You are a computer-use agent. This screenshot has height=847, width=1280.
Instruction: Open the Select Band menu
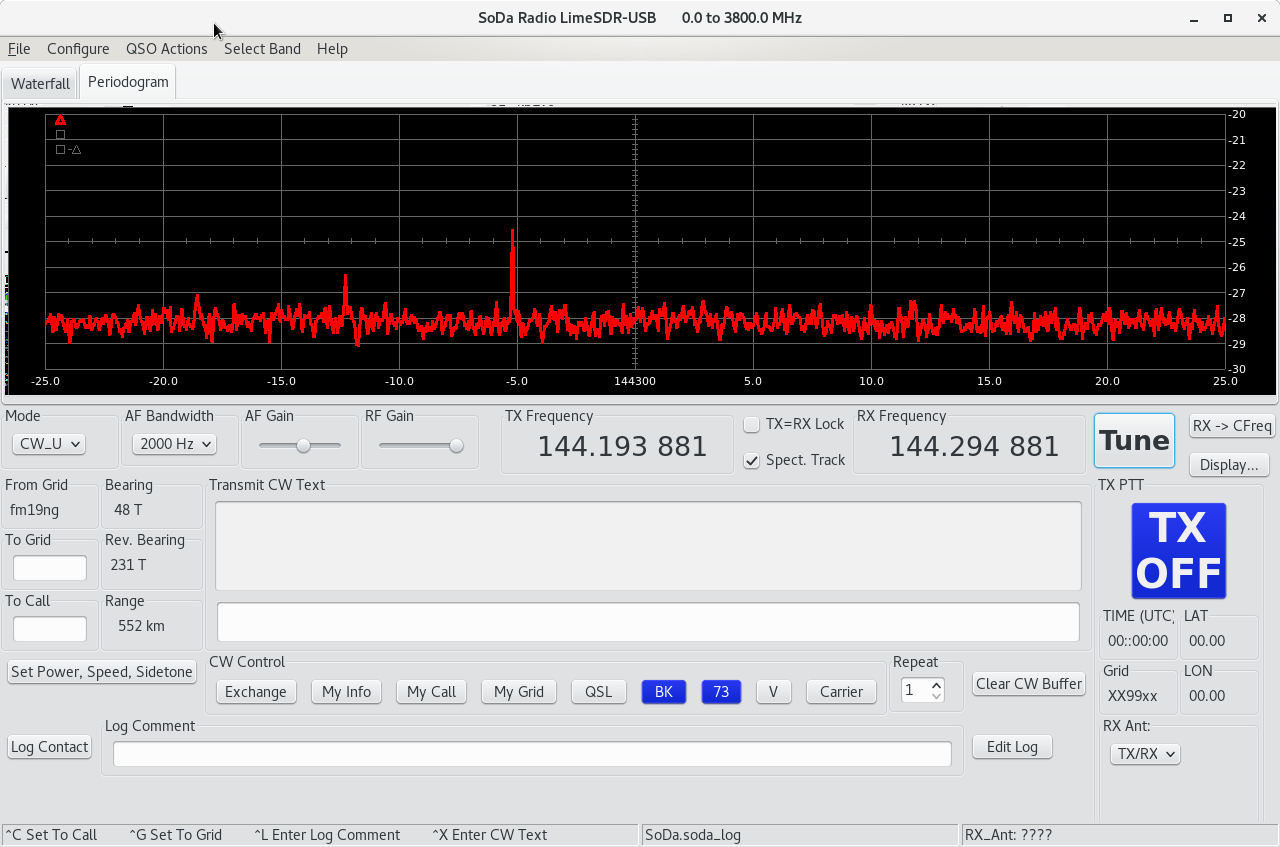(x=262, y=49)
